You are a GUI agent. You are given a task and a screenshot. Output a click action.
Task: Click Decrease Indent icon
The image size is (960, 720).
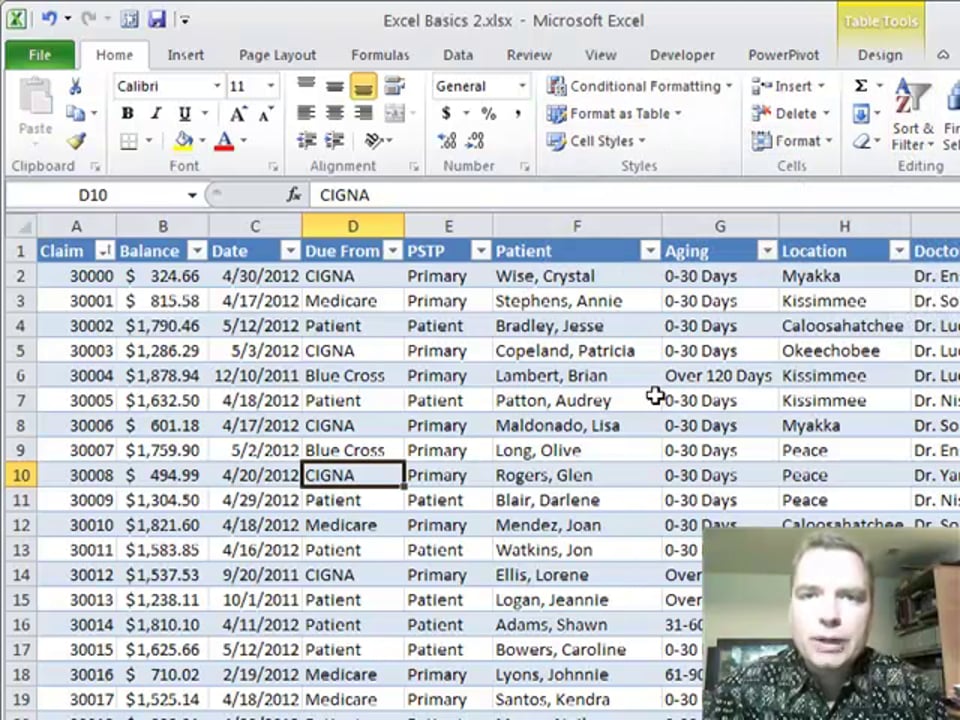306,141
